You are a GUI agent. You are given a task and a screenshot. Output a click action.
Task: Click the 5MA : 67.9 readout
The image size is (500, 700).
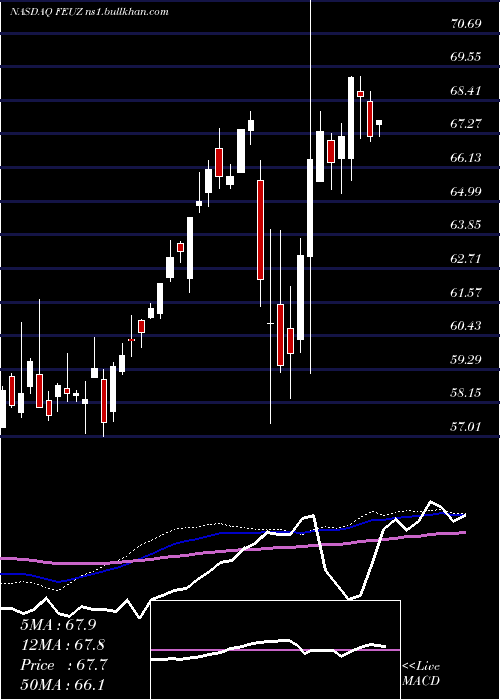(x=58, y=625)
